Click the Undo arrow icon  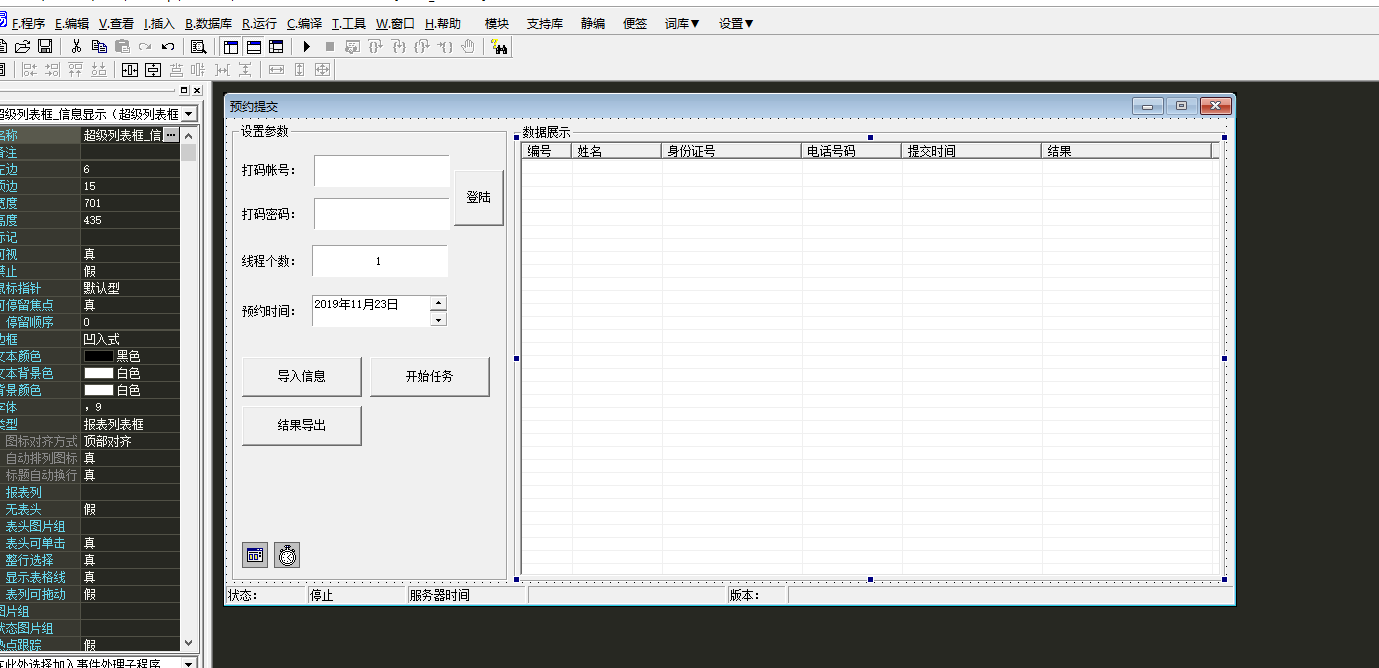[x=168, y=46]
